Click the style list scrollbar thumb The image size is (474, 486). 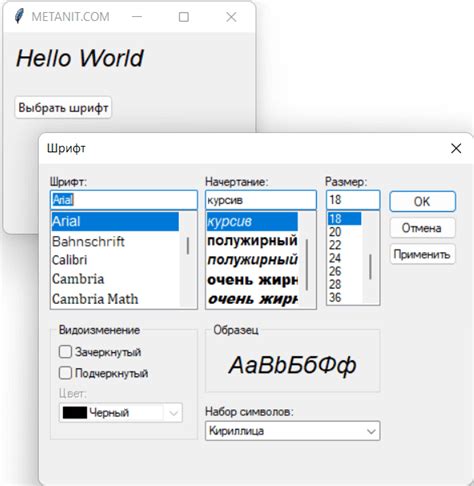point(307,264)
